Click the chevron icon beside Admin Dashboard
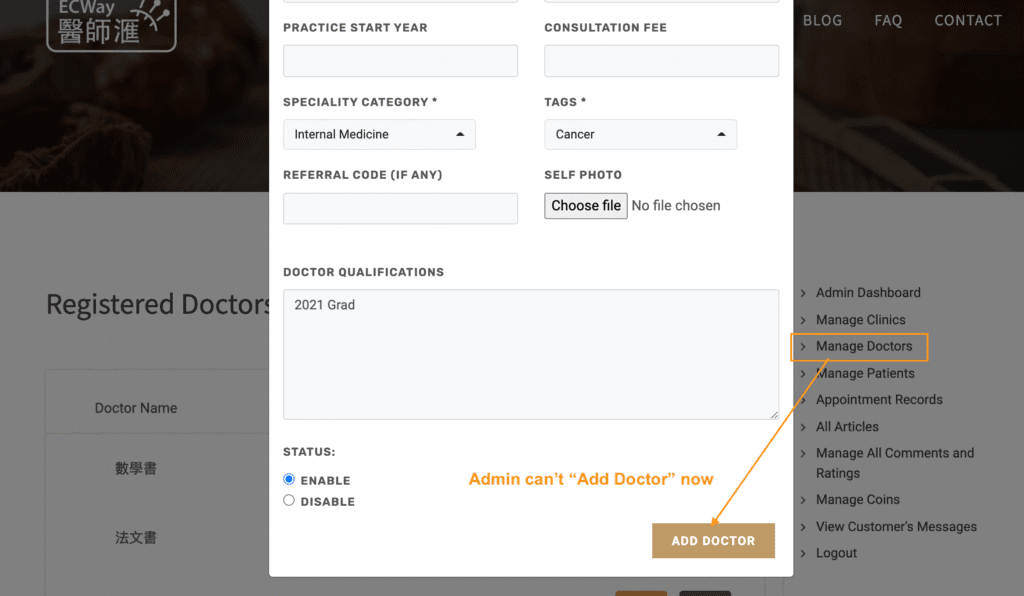 tap(803, 293)
